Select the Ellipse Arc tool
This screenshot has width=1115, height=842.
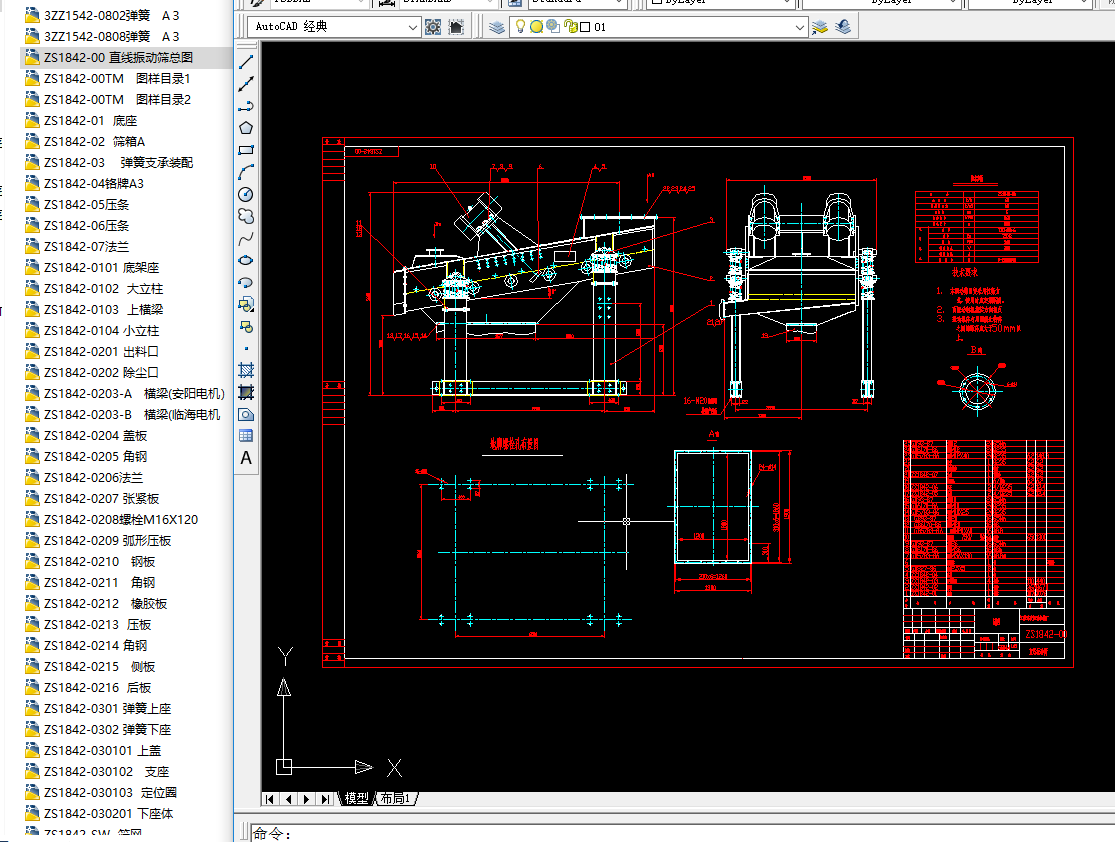pyautogui.click(x=246, y=282)
